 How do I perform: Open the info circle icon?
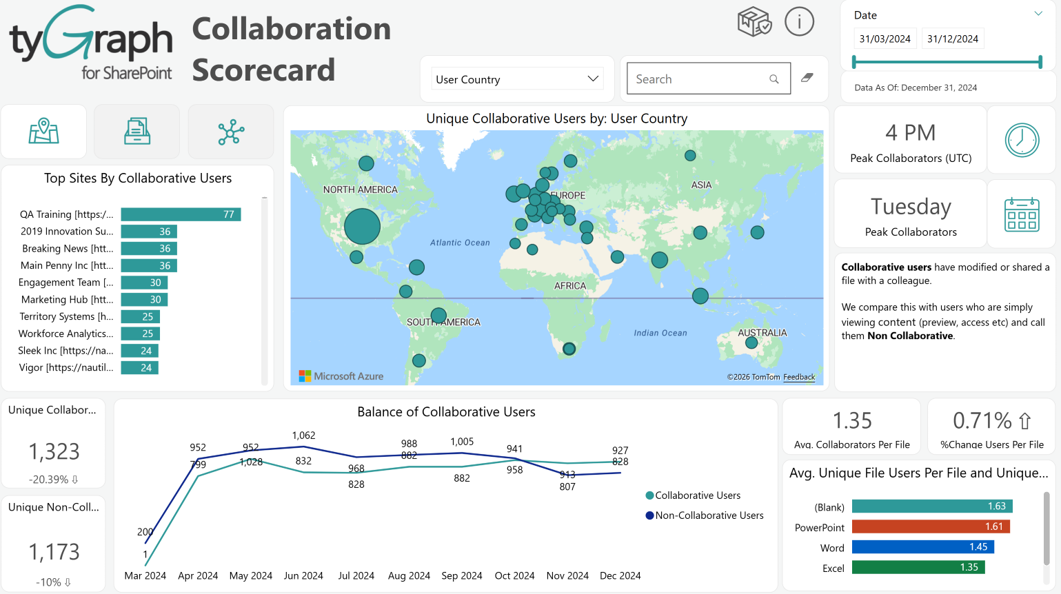coord(799,22)
